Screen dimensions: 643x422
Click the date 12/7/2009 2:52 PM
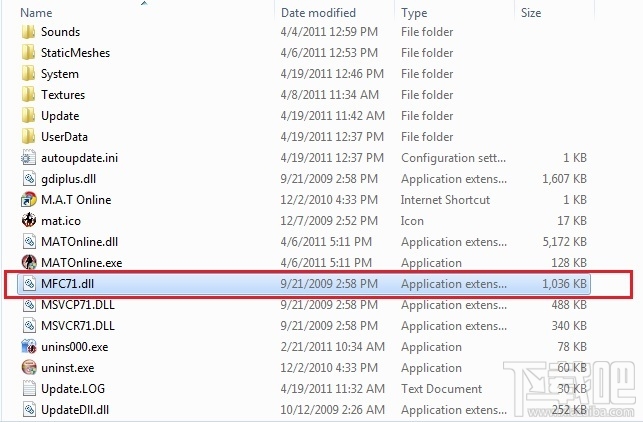(329, 221)
